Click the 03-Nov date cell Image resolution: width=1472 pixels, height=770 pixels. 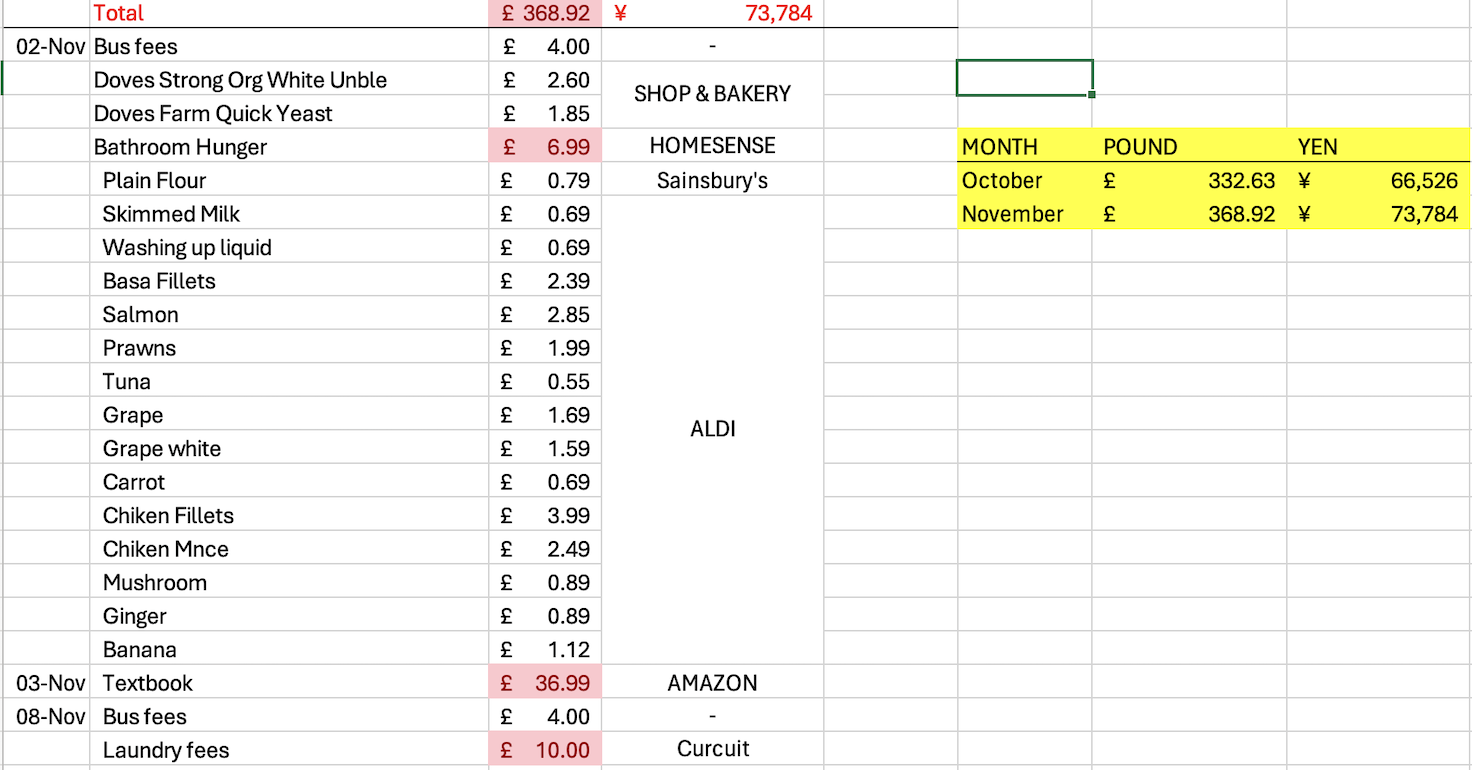point(50,683)
